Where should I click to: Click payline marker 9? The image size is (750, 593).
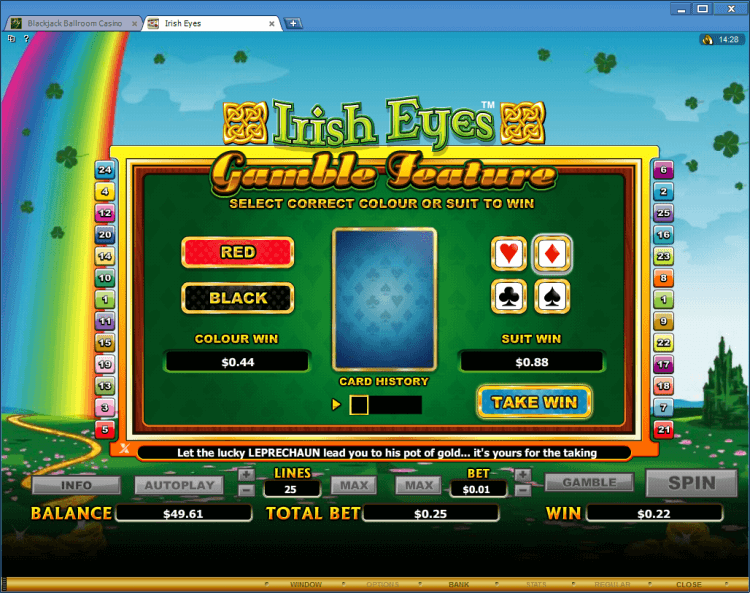(663, 321)
